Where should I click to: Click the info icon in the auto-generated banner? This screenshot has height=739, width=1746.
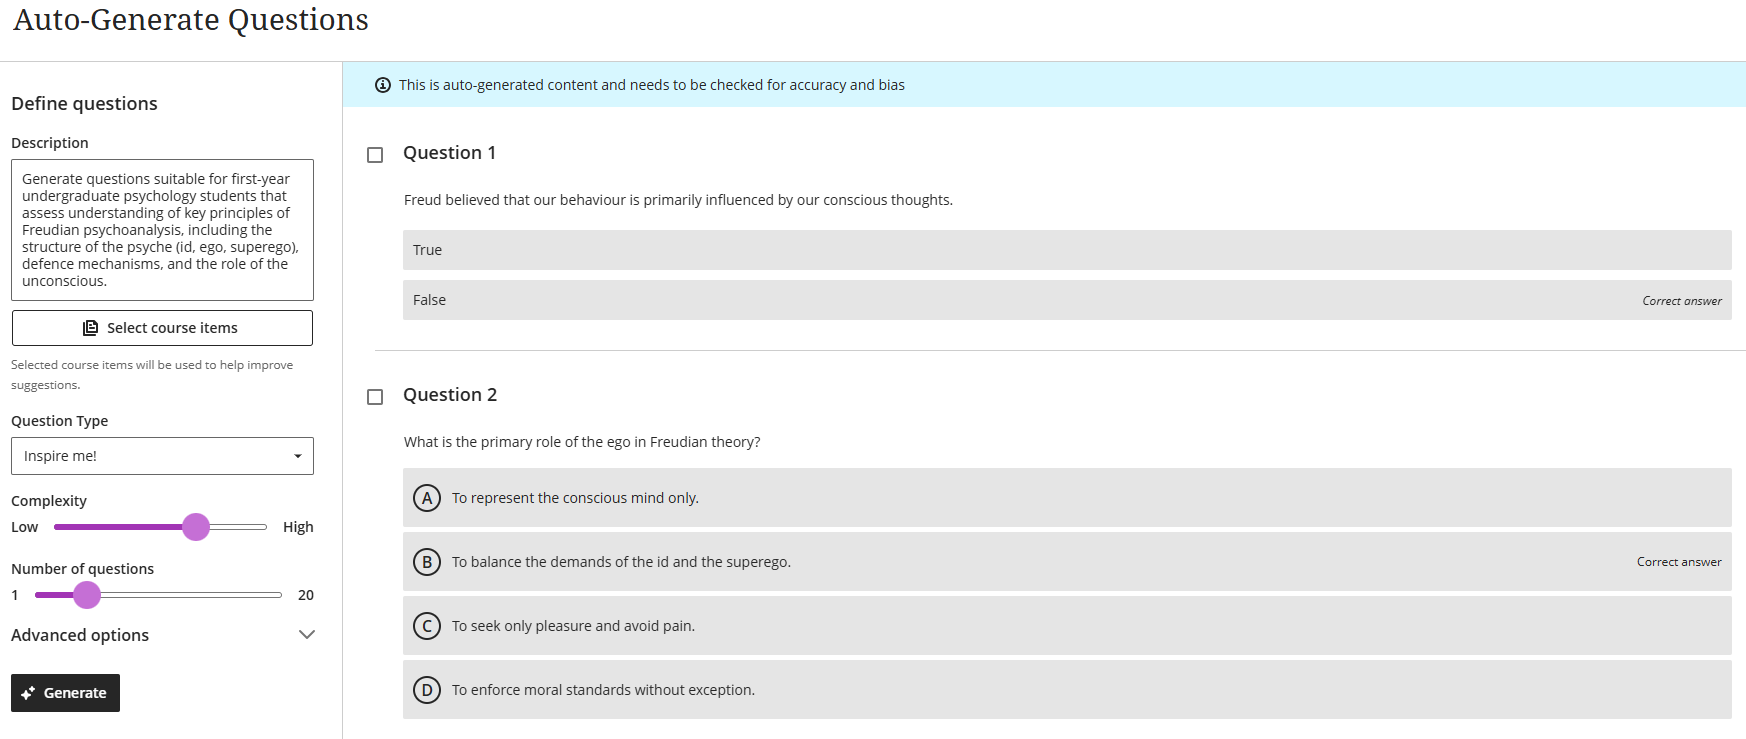click(383, 85)
